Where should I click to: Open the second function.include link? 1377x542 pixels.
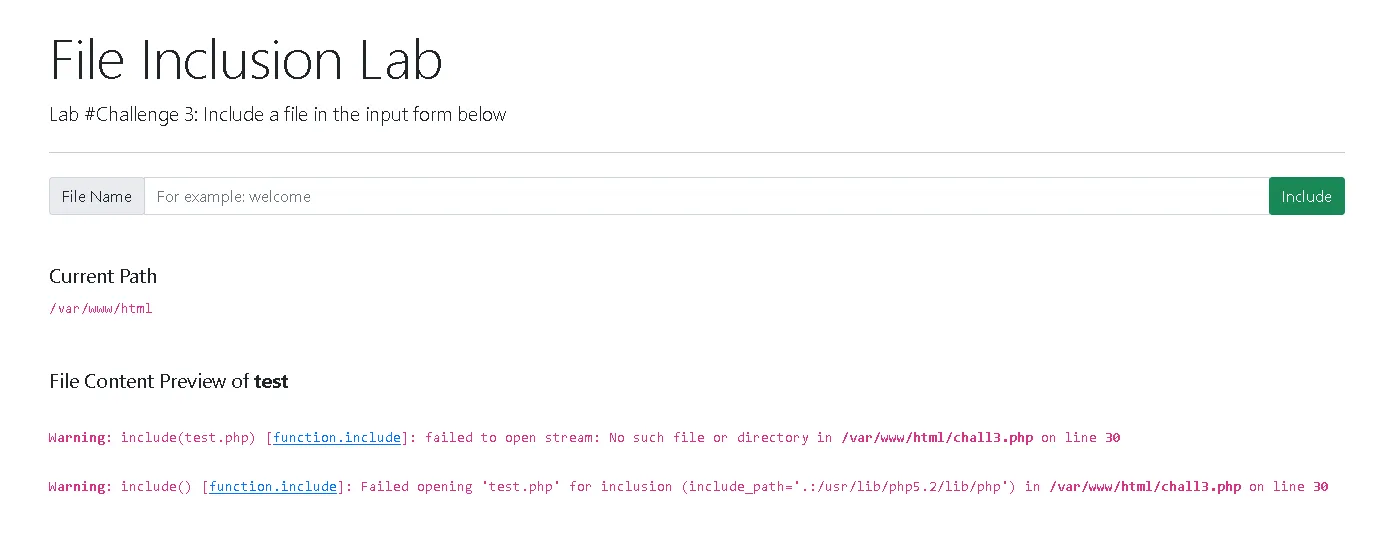click(x=273, y=487)
